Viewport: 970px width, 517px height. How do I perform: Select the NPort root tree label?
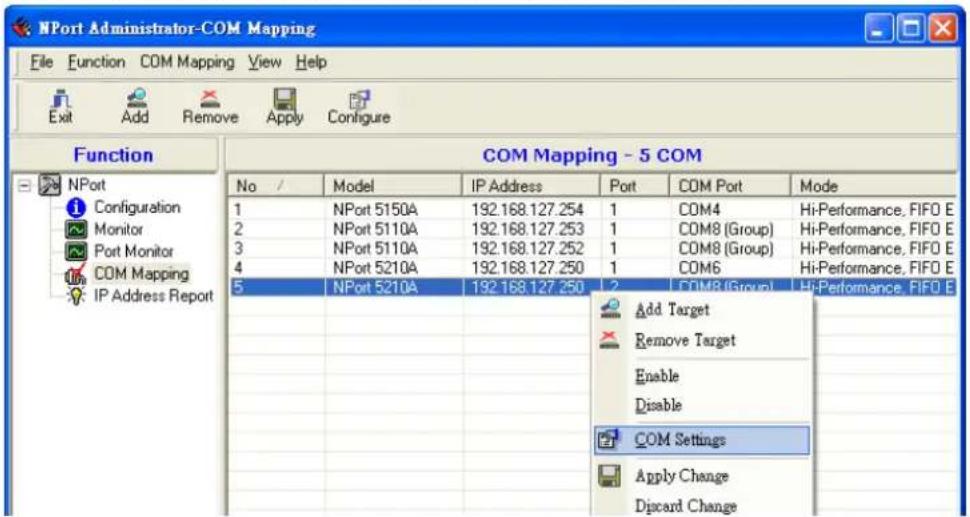tap(87, 184)
